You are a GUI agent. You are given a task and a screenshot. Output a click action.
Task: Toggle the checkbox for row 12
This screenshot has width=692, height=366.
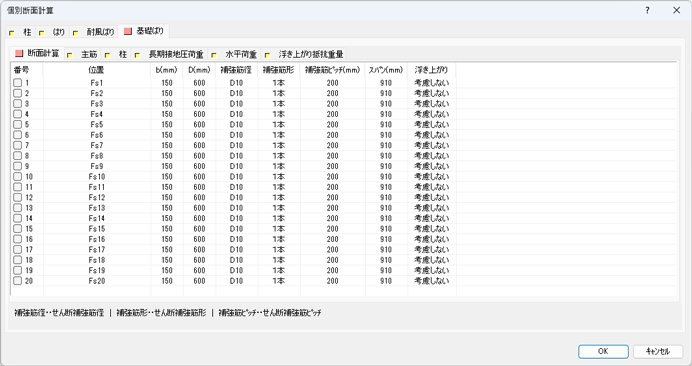click(x=17, y=197)
